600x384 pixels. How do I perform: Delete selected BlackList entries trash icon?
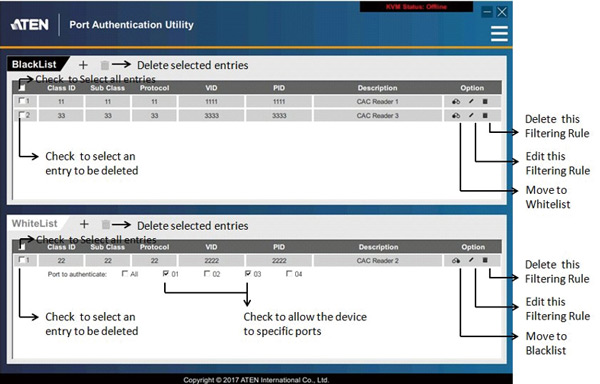coord(104,65)
